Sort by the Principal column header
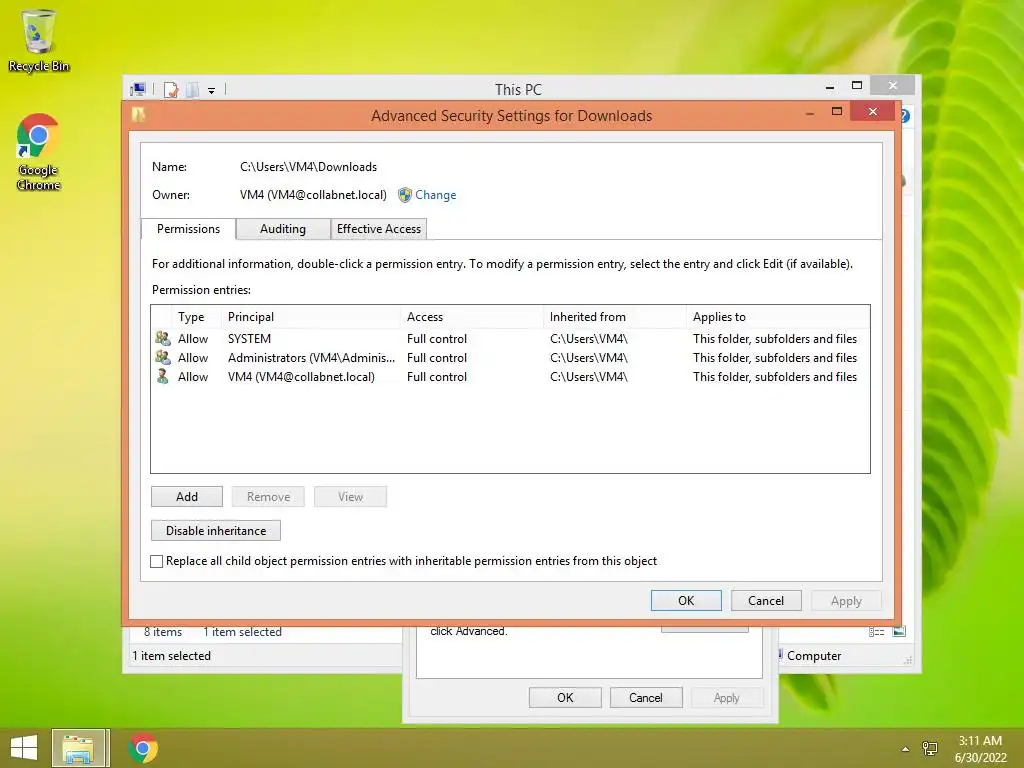The height and width of the screenshot is (768, 1024). 312,317
